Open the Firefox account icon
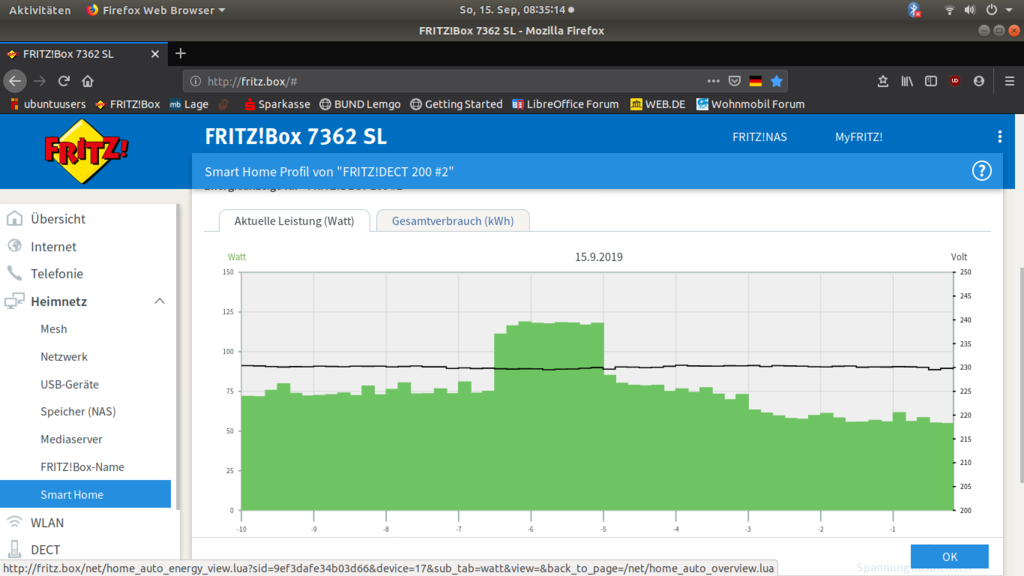 [979, 81]
